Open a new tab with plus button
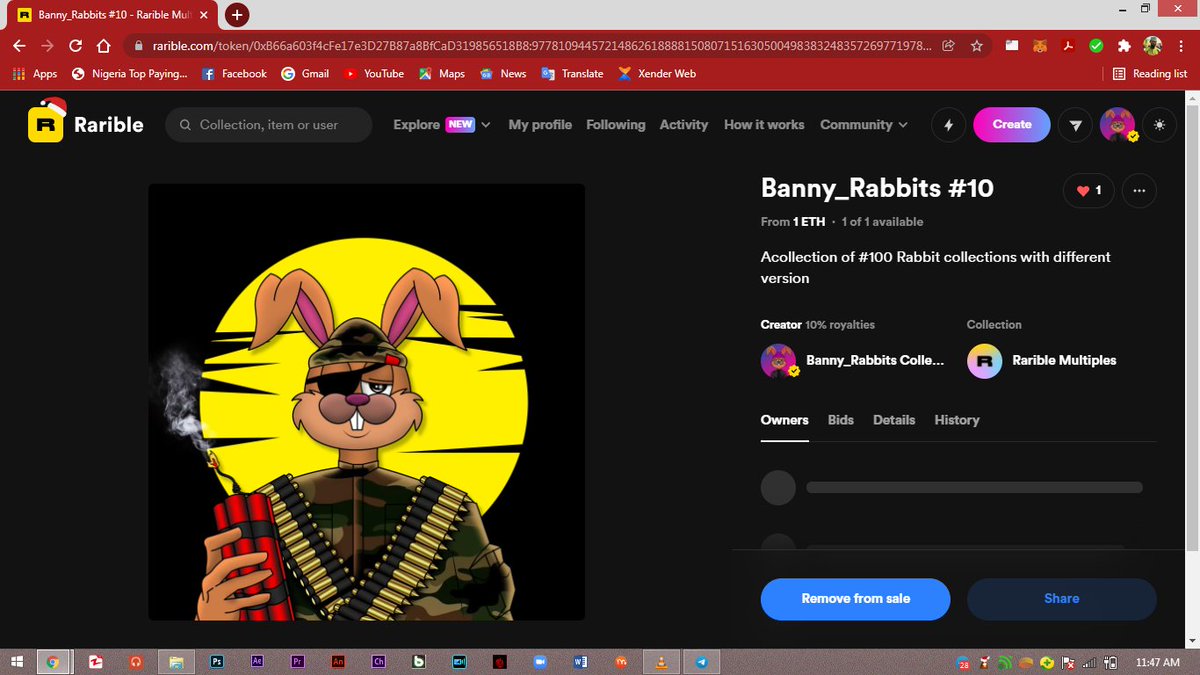Screen dimensions: 1200x675 [x=237, y=15]
